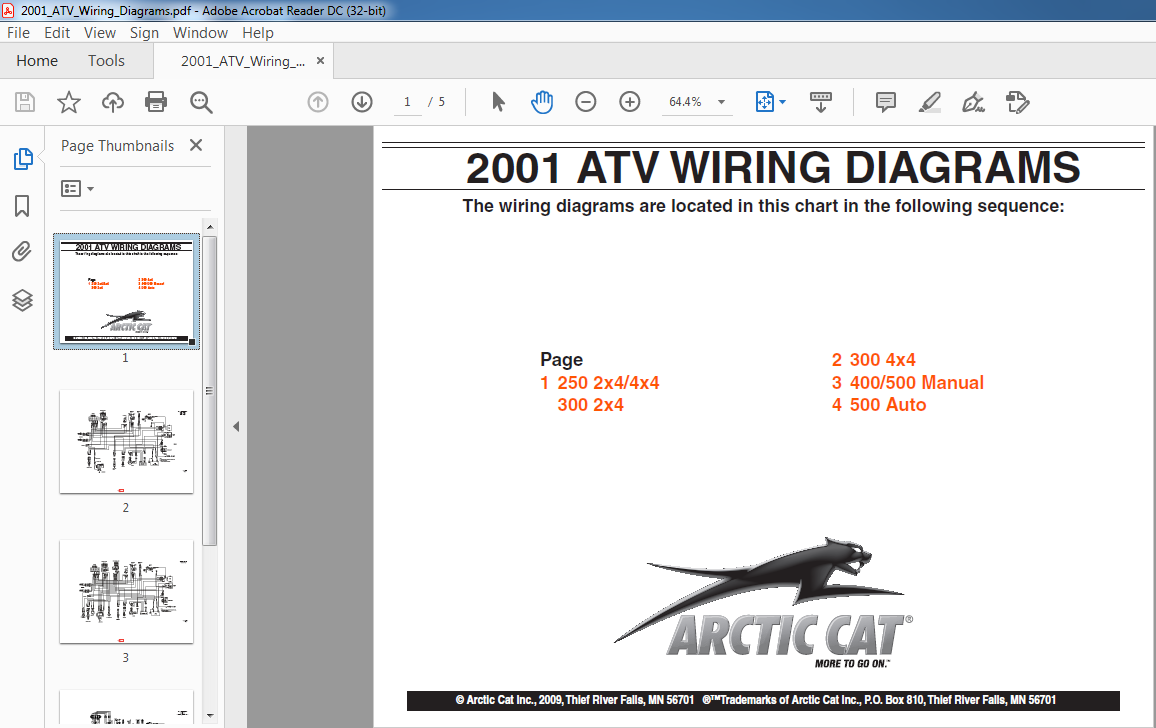Go to next page arrow
This screenshot has height=728, width=1156.
tap(362, 102)
